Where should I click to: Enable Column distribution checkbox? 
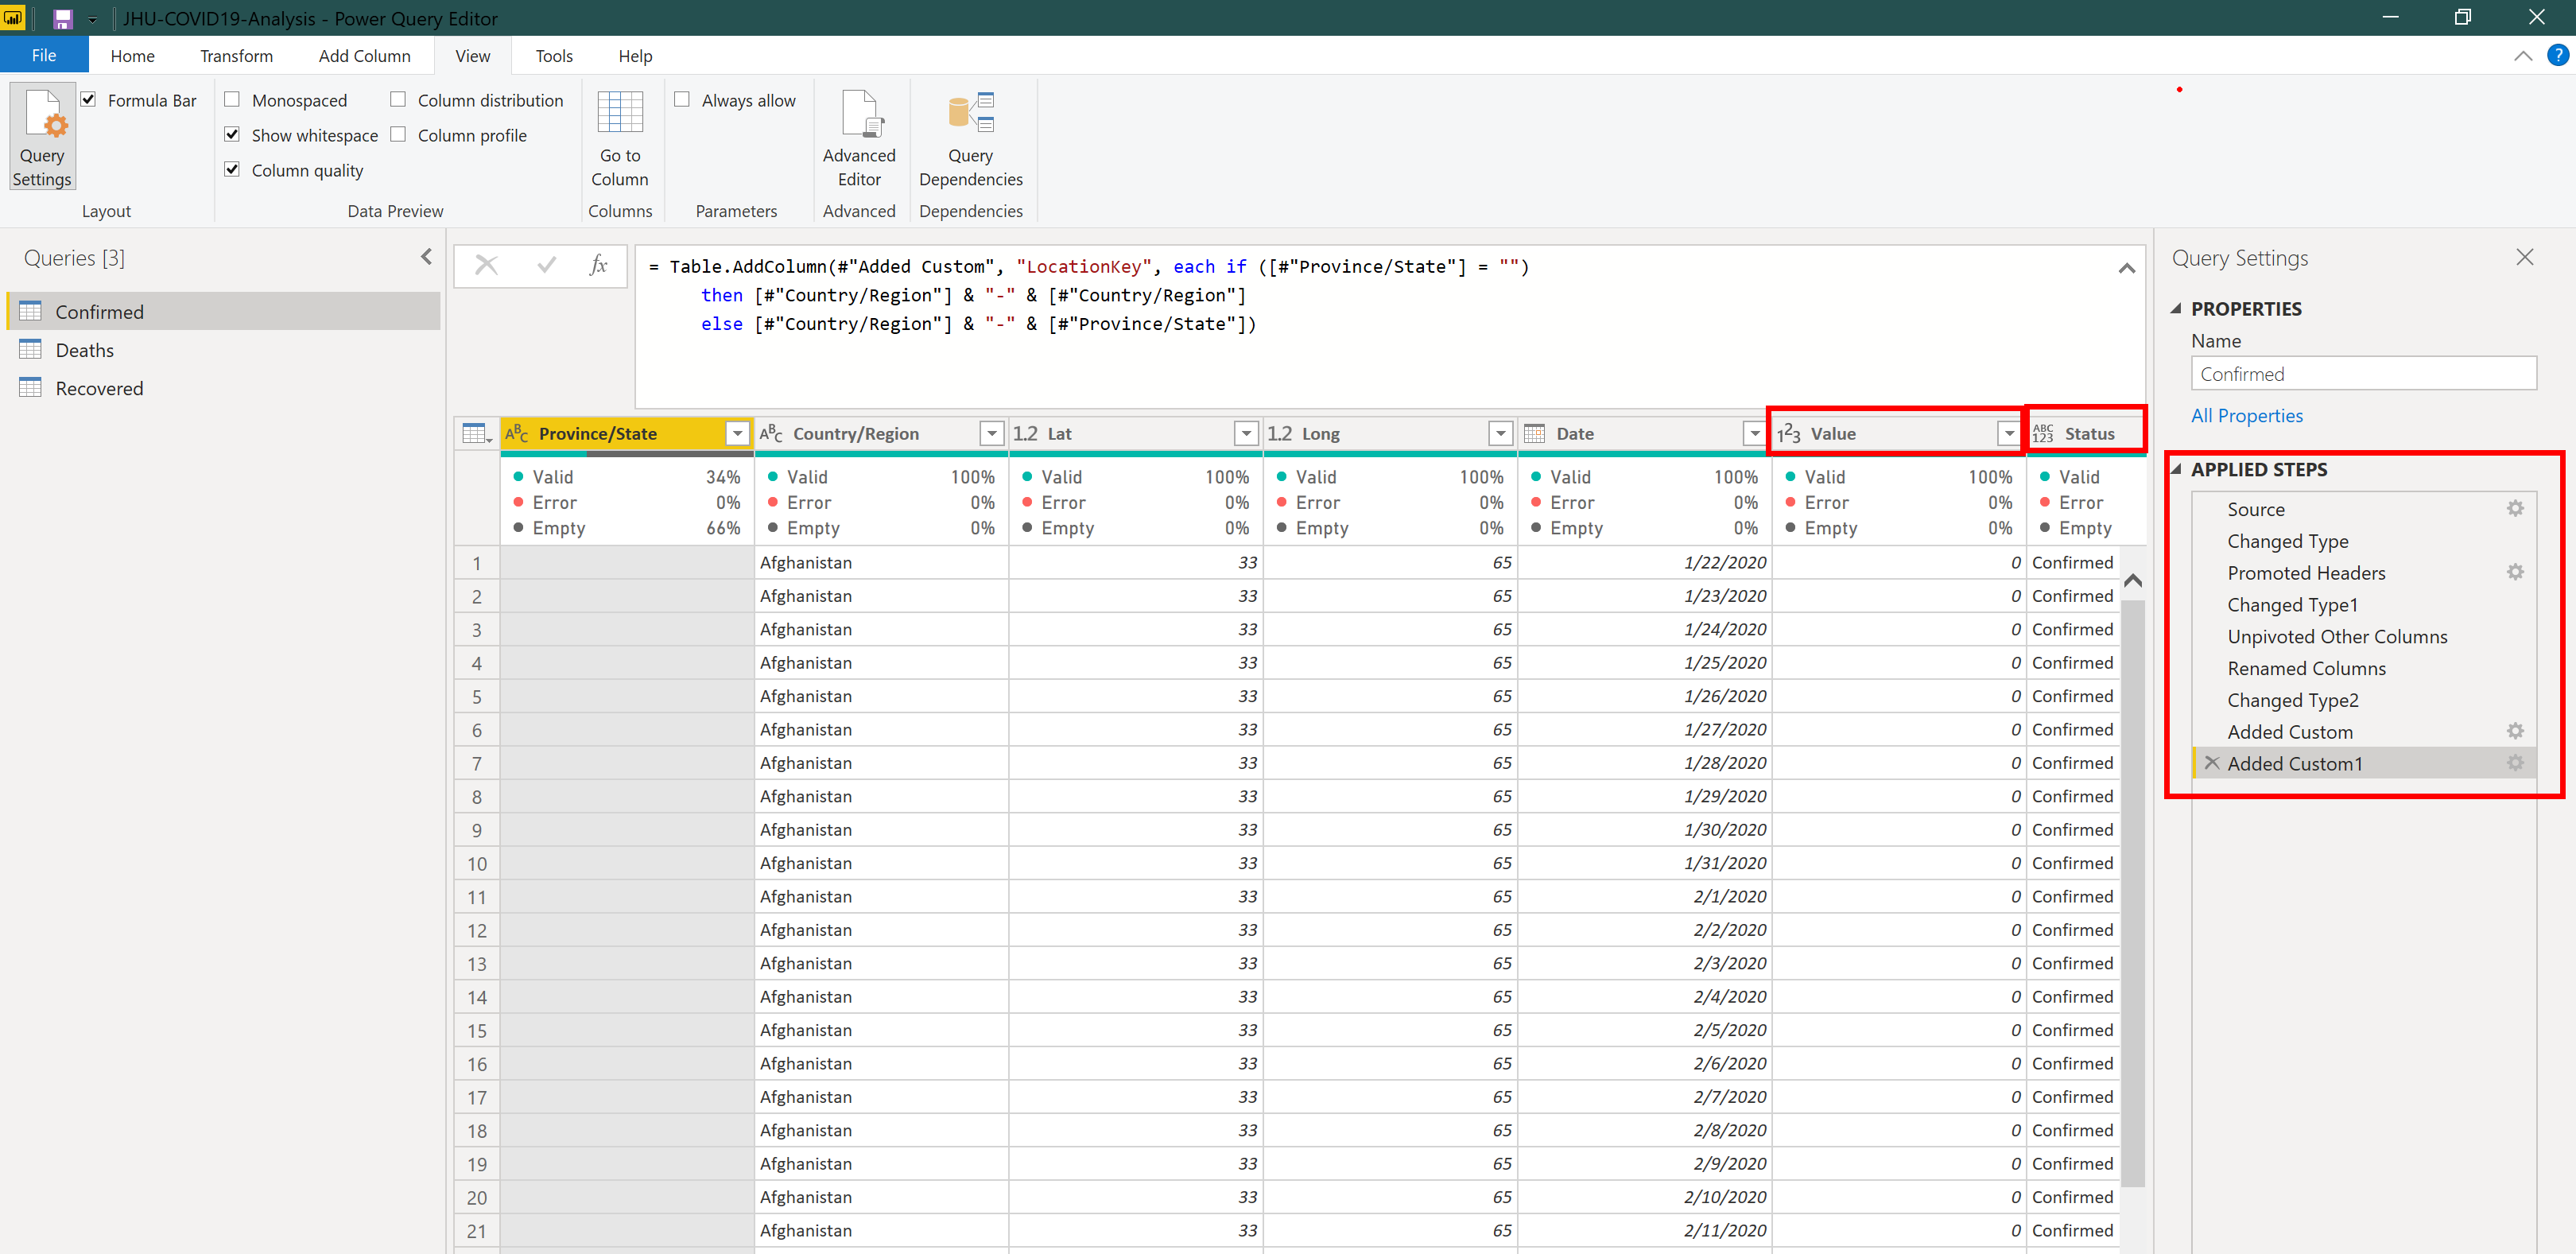pyautogui.click(x=398, y=100)
